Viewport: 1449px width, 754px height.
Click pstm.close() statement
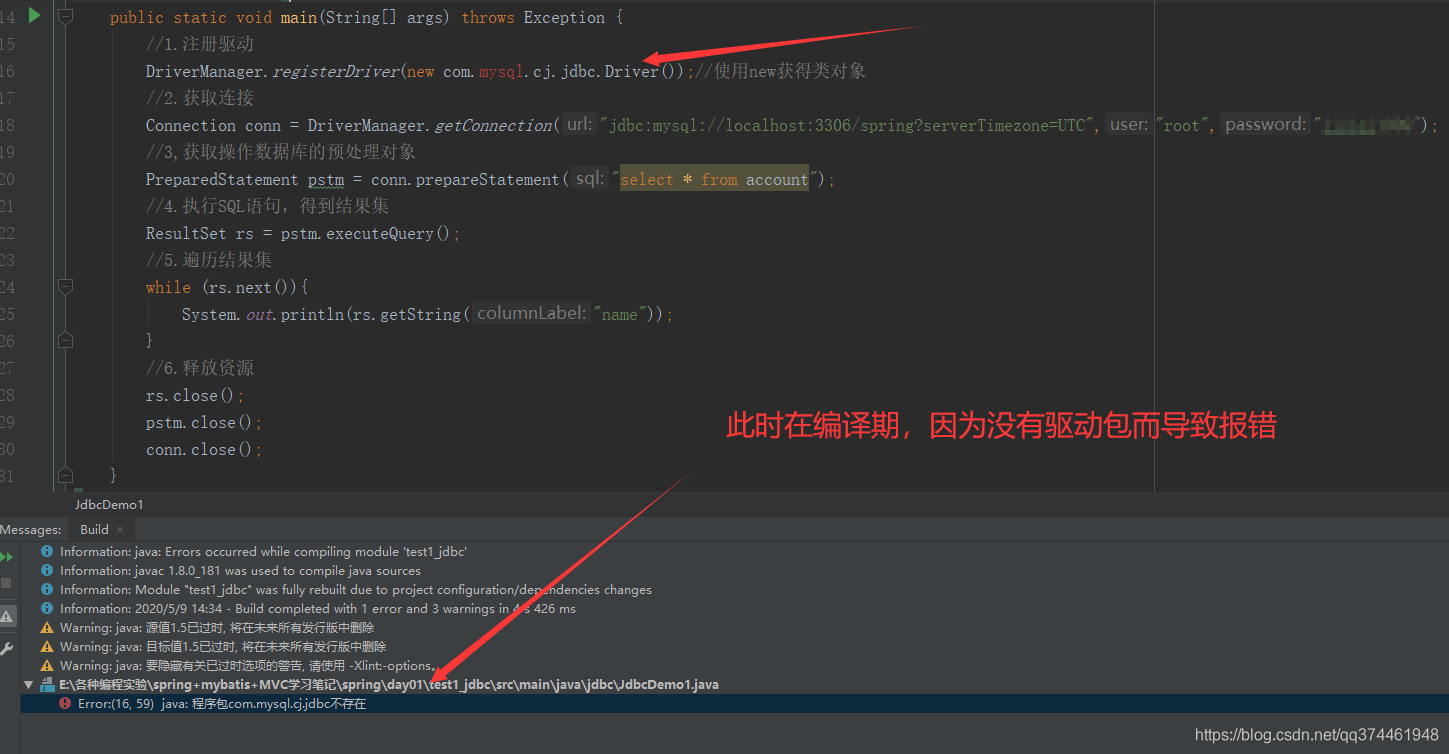203,423
